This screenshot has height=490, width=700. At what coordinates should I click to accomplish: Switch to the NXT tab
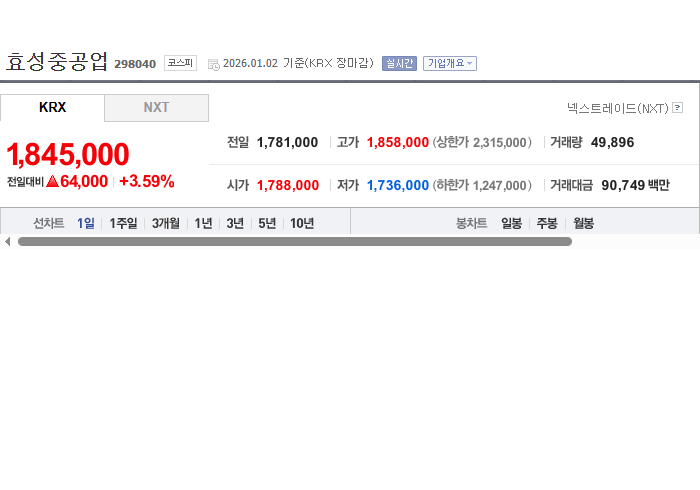(x=156, y=108)
